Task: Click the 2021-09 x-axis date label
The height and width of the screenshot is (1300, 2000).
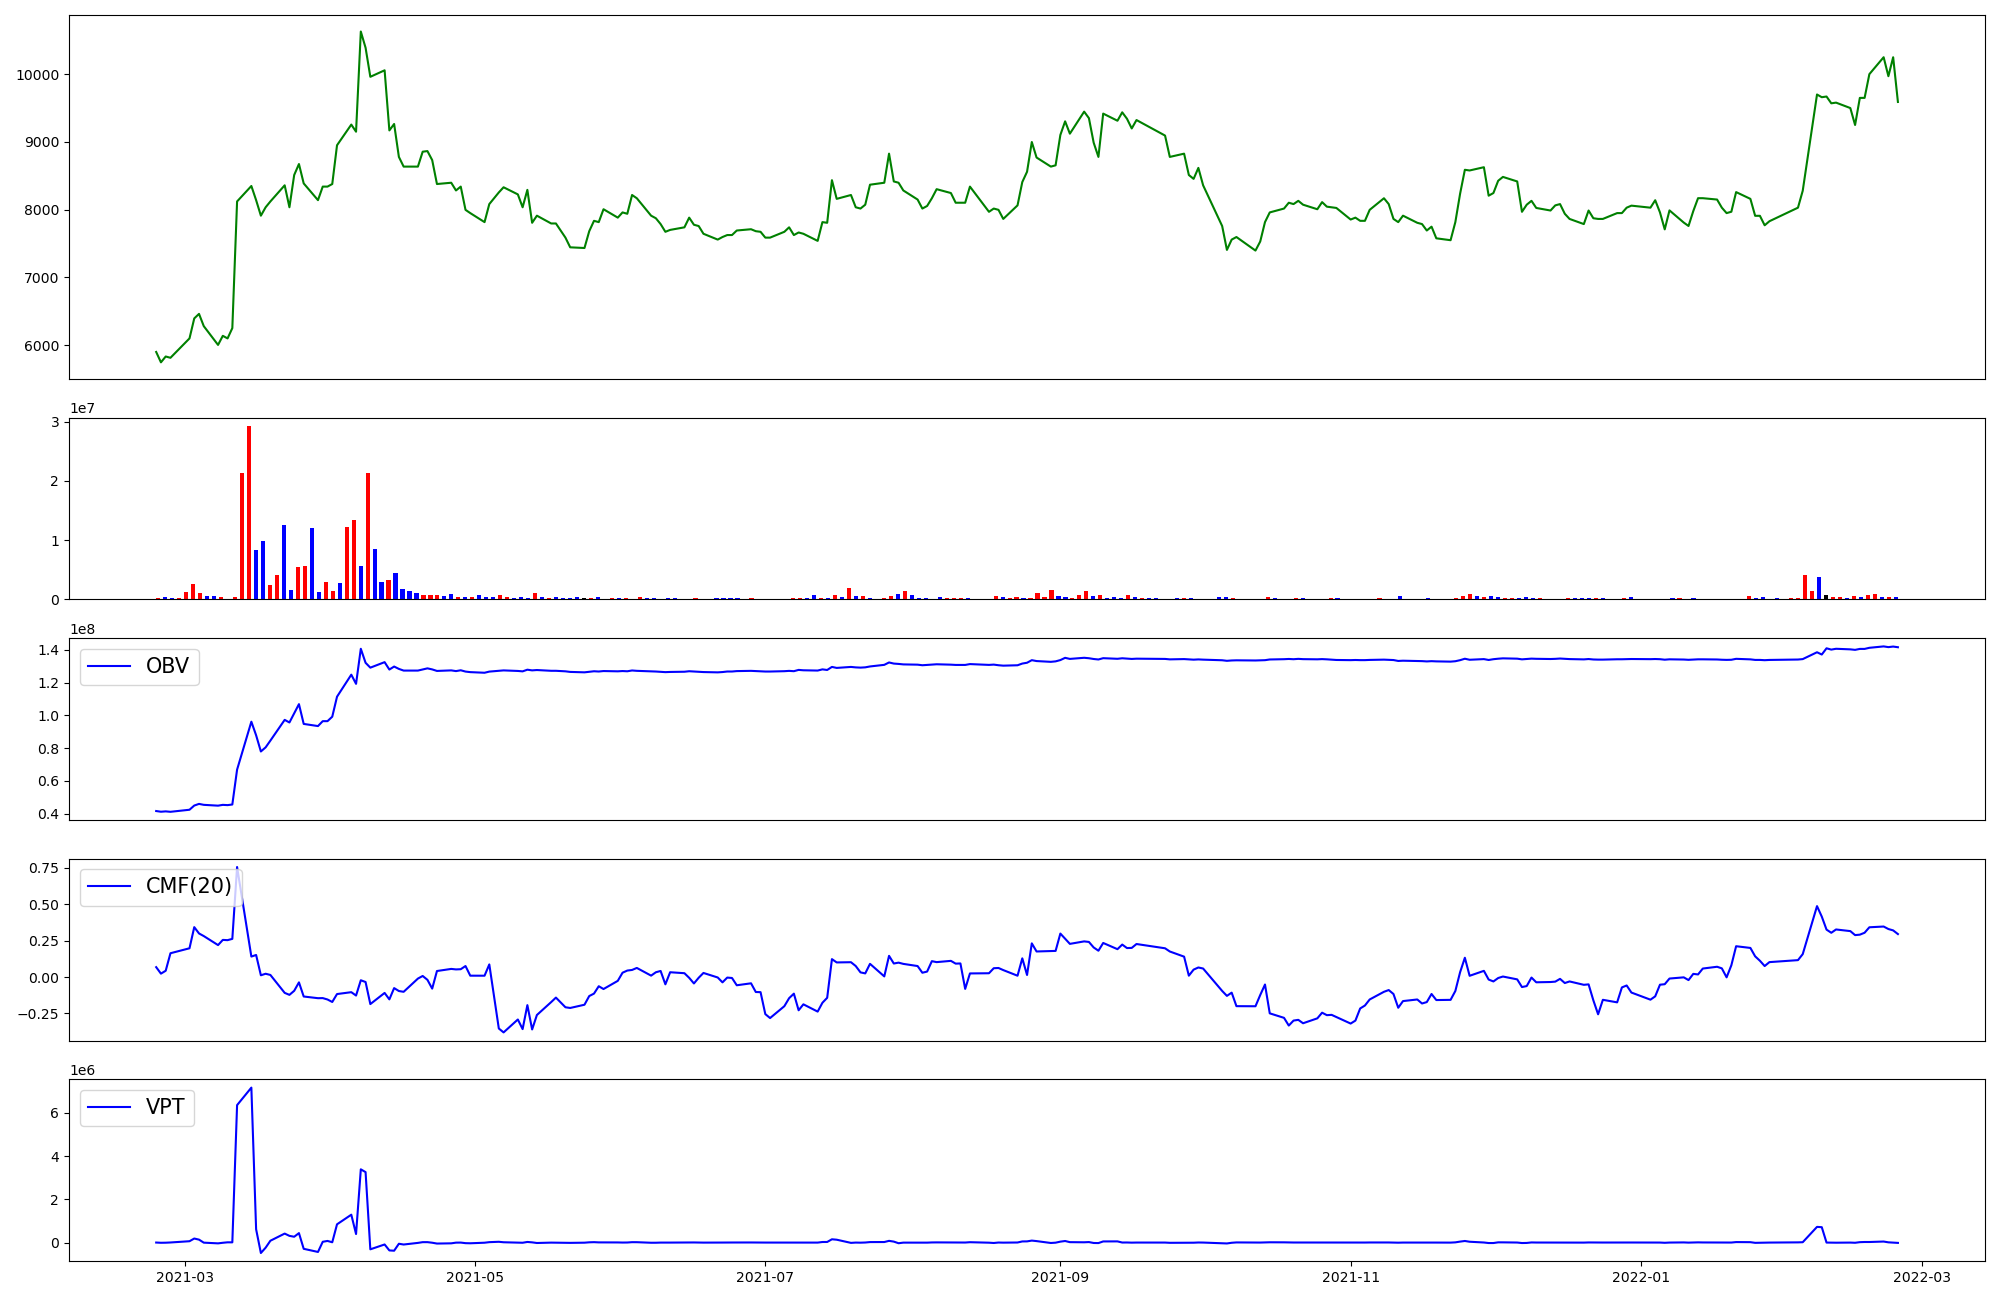Action: (1060, 1277)
